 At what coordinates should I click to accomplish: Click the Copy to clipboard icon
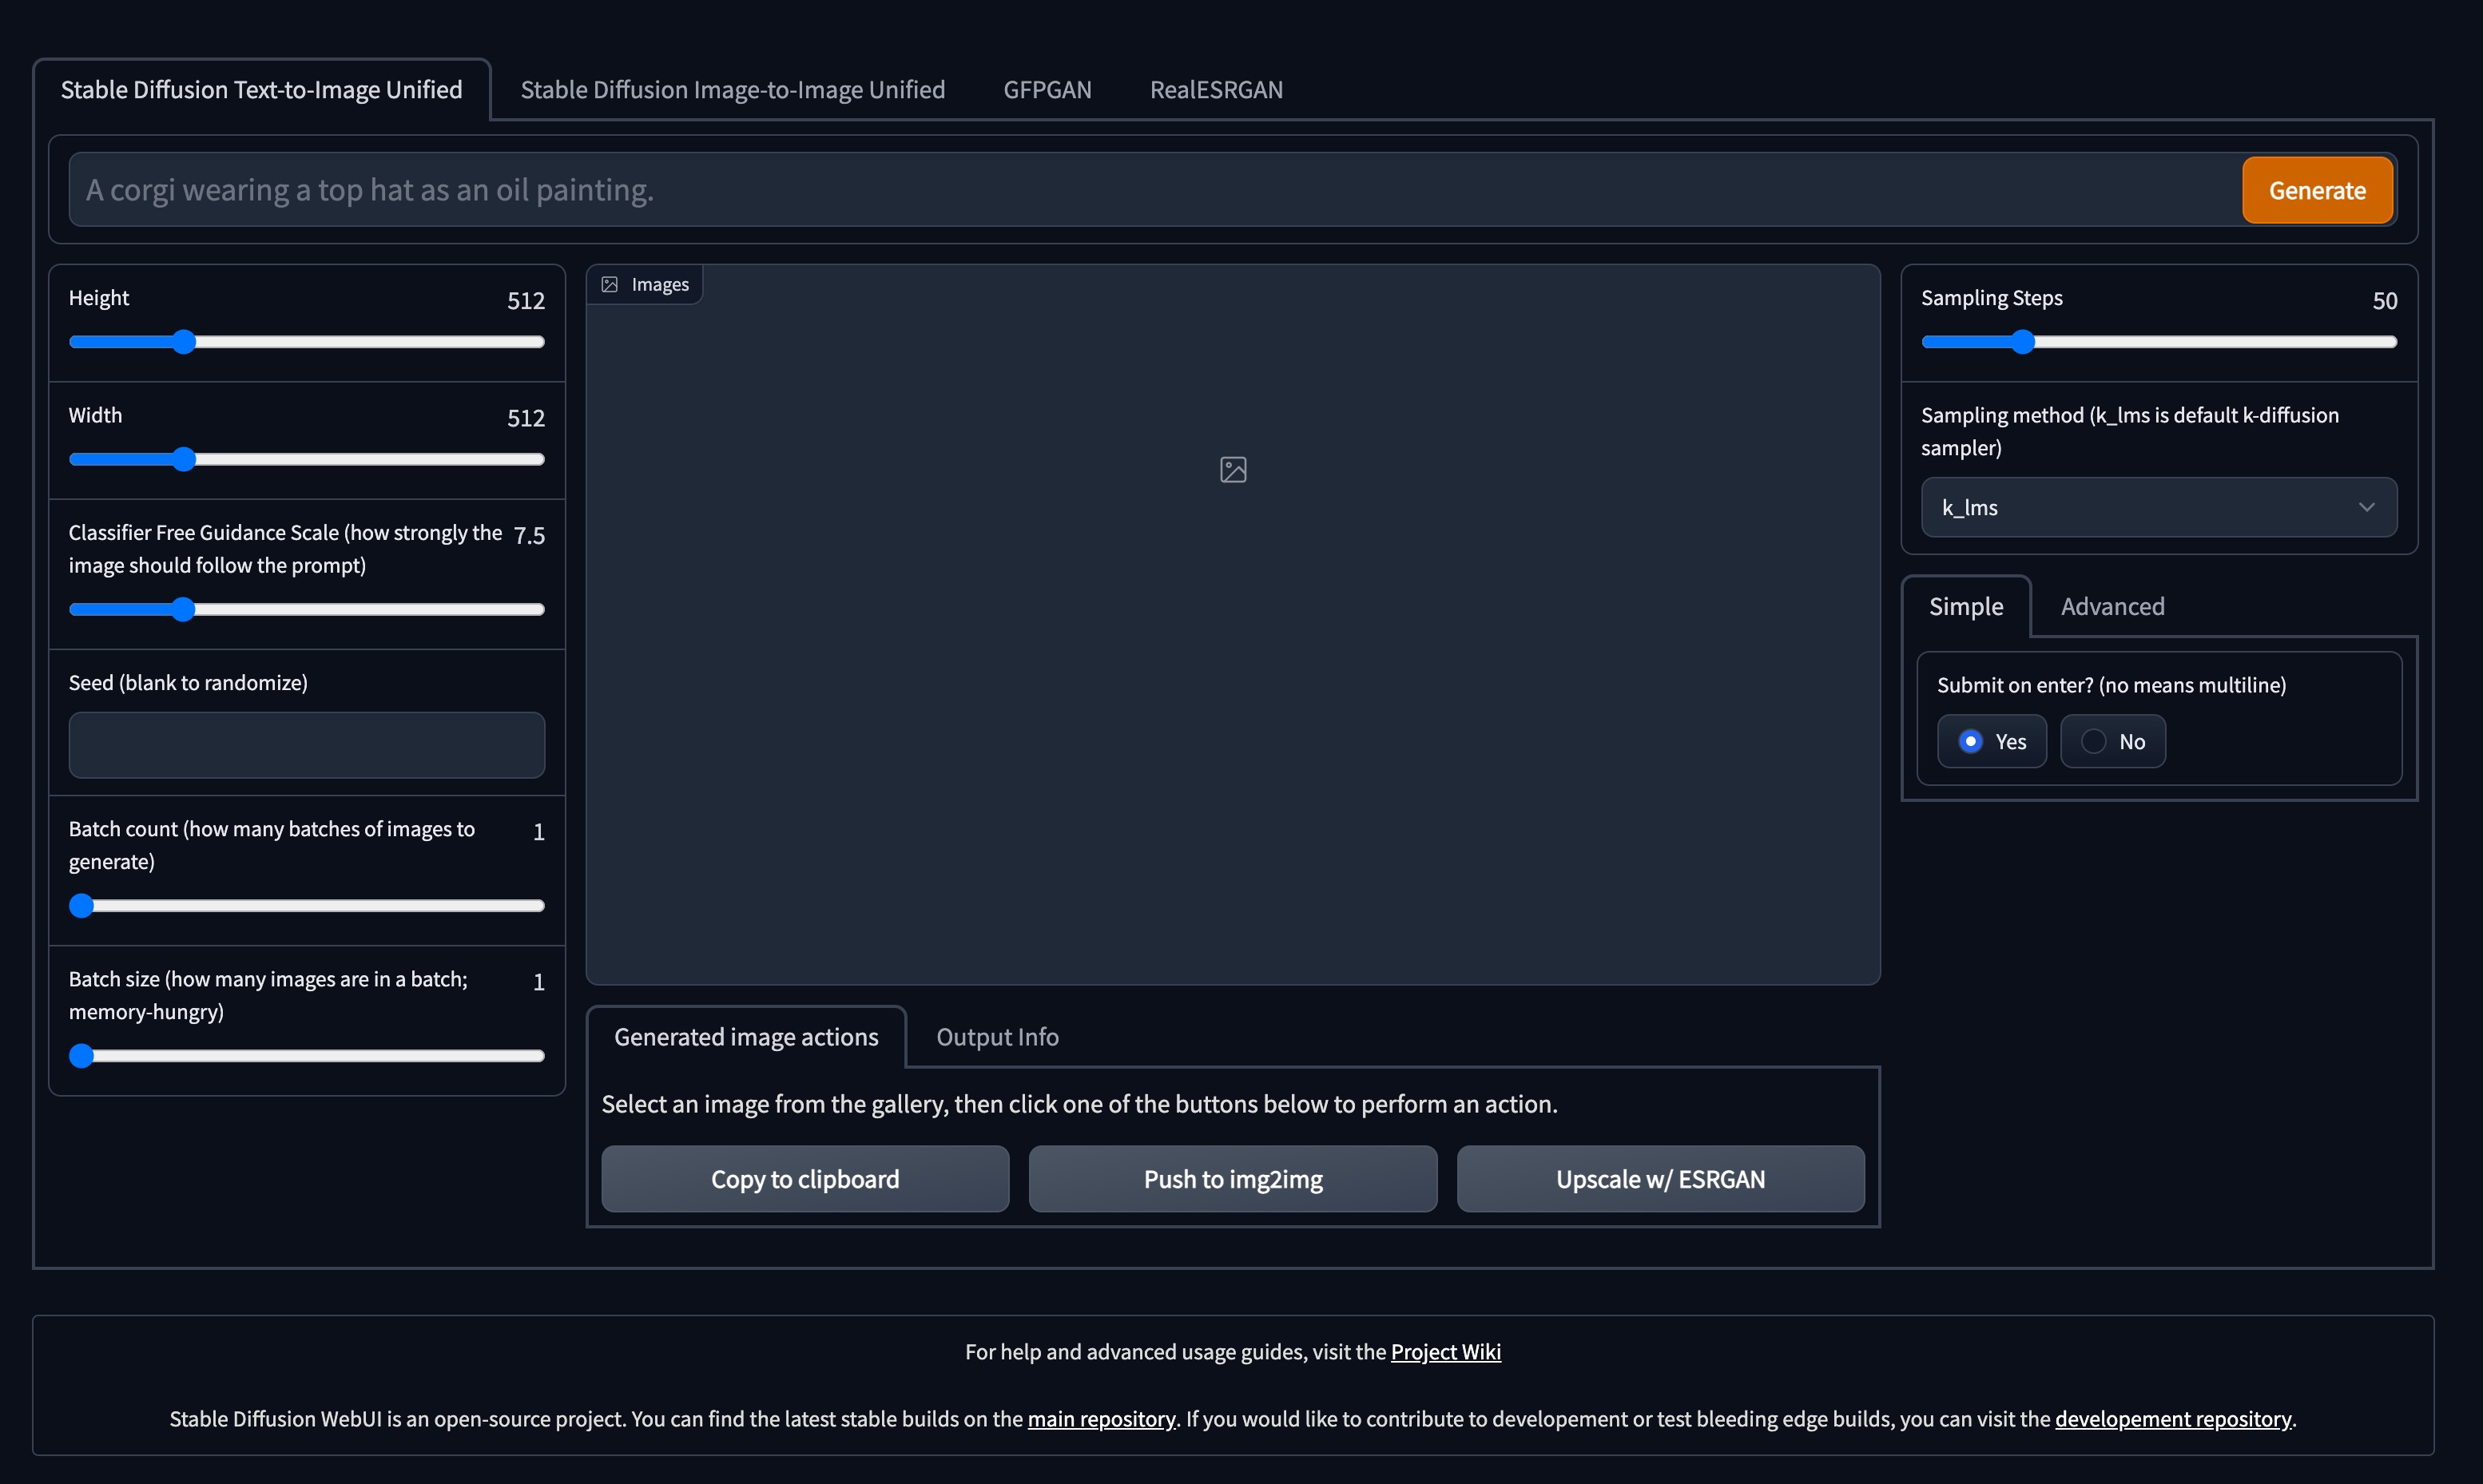pyautogui.click(x=806, y=1178)
